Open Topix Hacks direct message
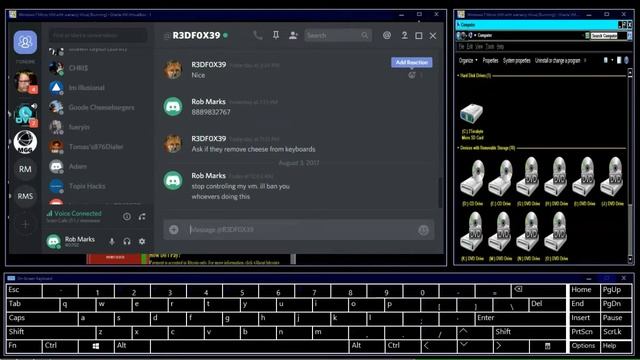Screen dimensions: 640x360 (97, 186)
